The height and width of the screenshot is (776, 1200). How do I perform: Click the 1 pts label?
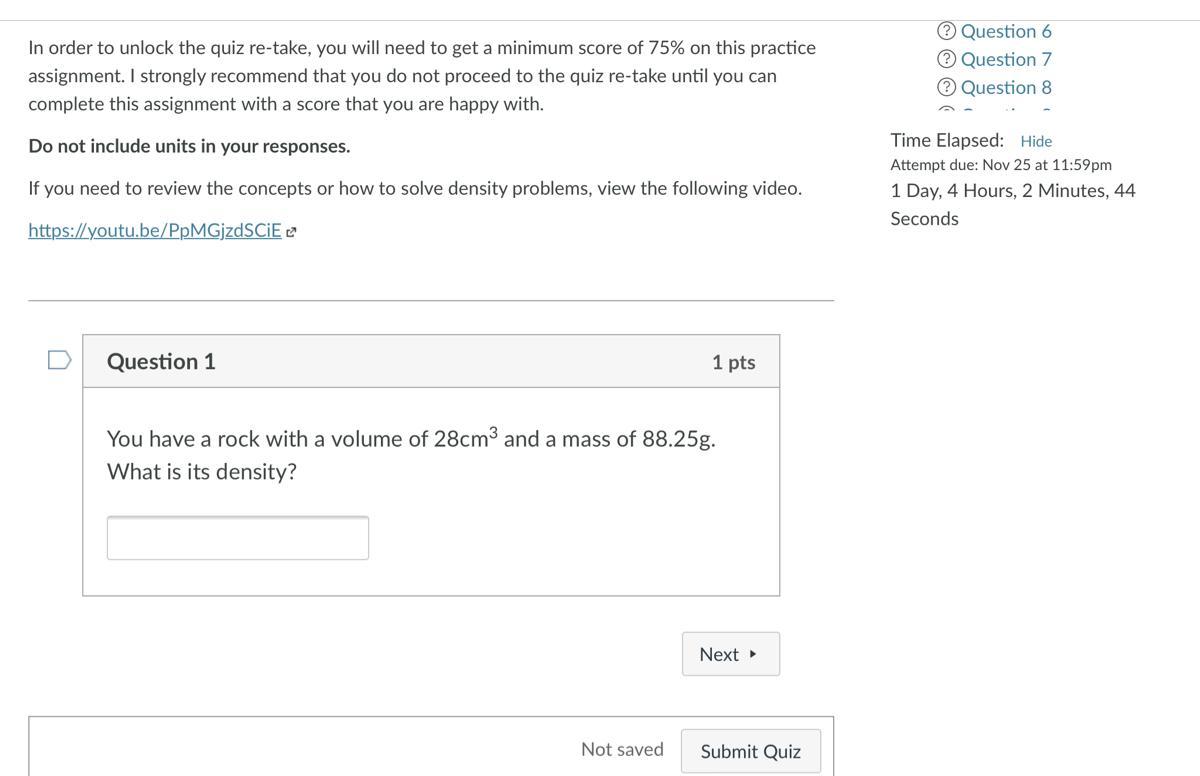pos(733,362)
